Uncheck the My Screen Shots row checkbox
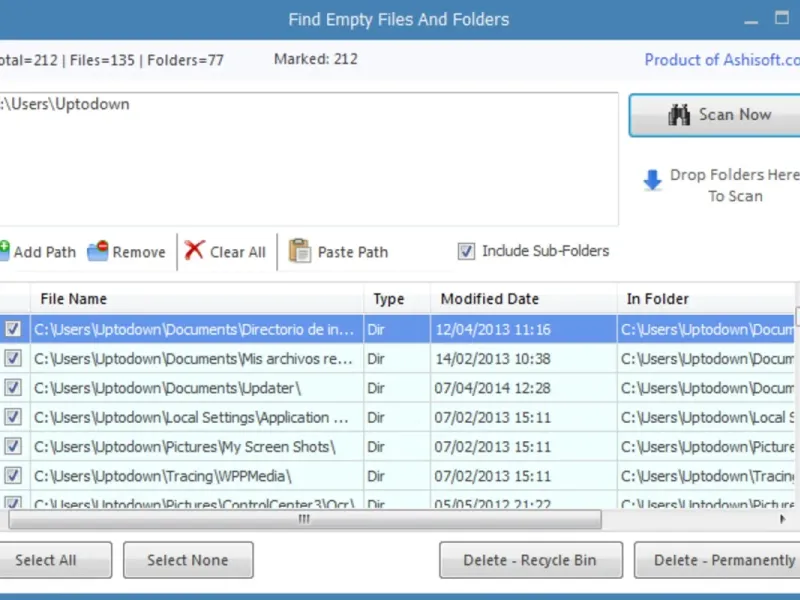The image size is (800, 600). pos(13,447)
